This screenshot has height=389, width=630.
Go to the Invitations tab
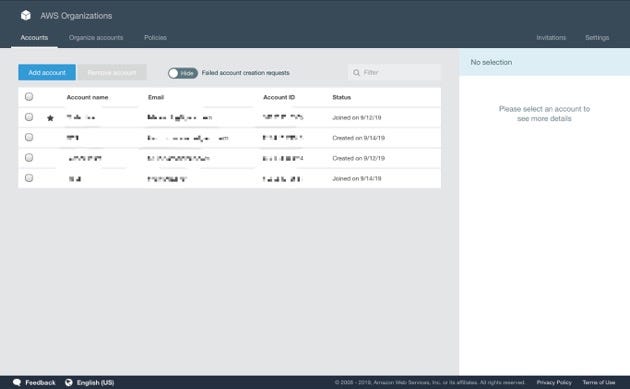click(551, 37)
